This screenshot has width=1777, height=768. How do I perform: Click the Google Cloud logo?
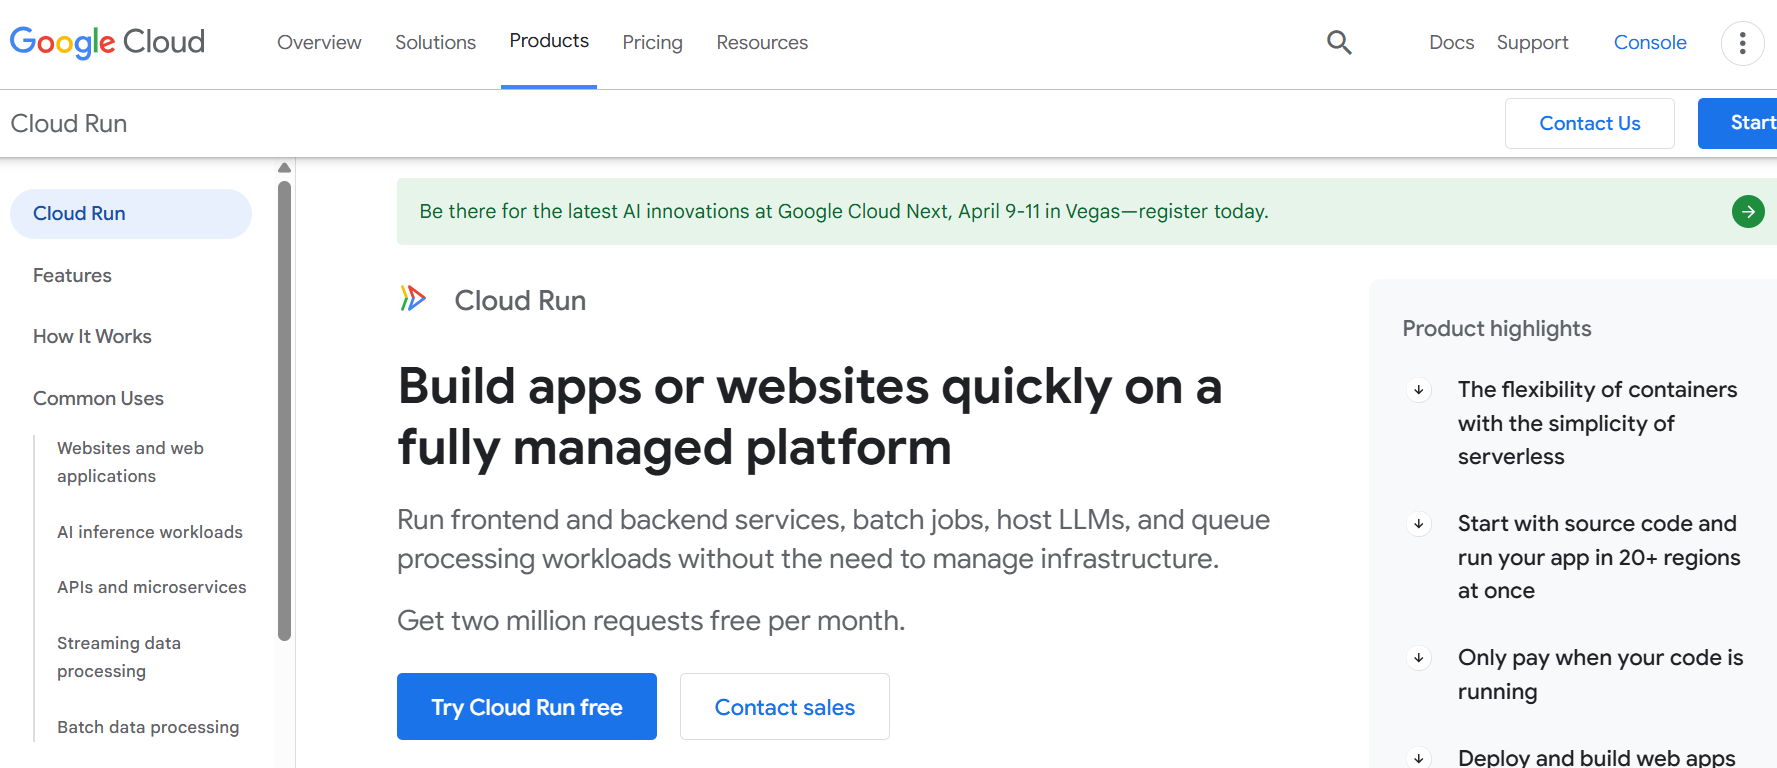click(x=107, y=42)
